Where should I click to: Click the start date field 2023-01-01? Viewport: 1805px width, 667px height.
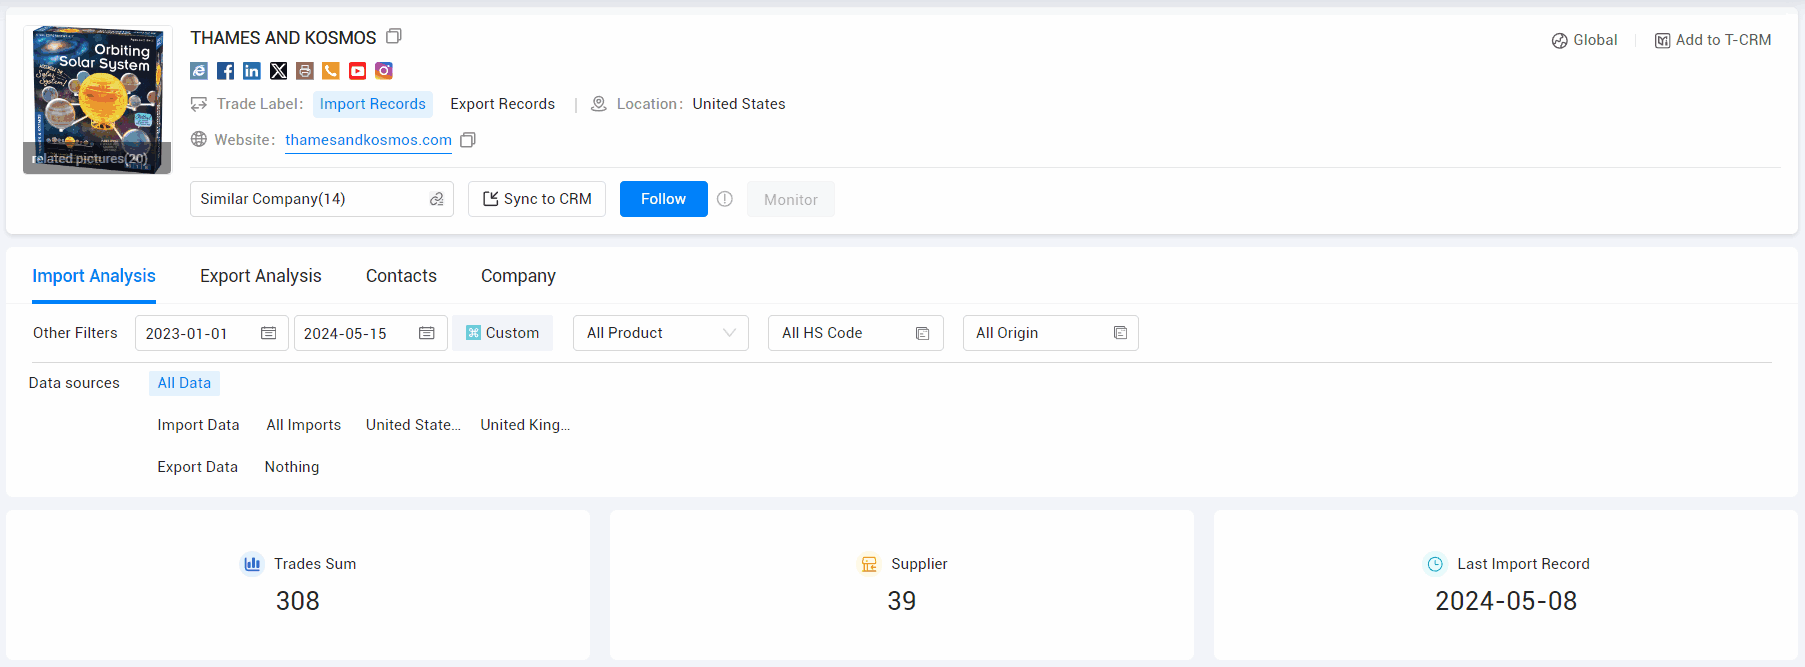(212, 333)
